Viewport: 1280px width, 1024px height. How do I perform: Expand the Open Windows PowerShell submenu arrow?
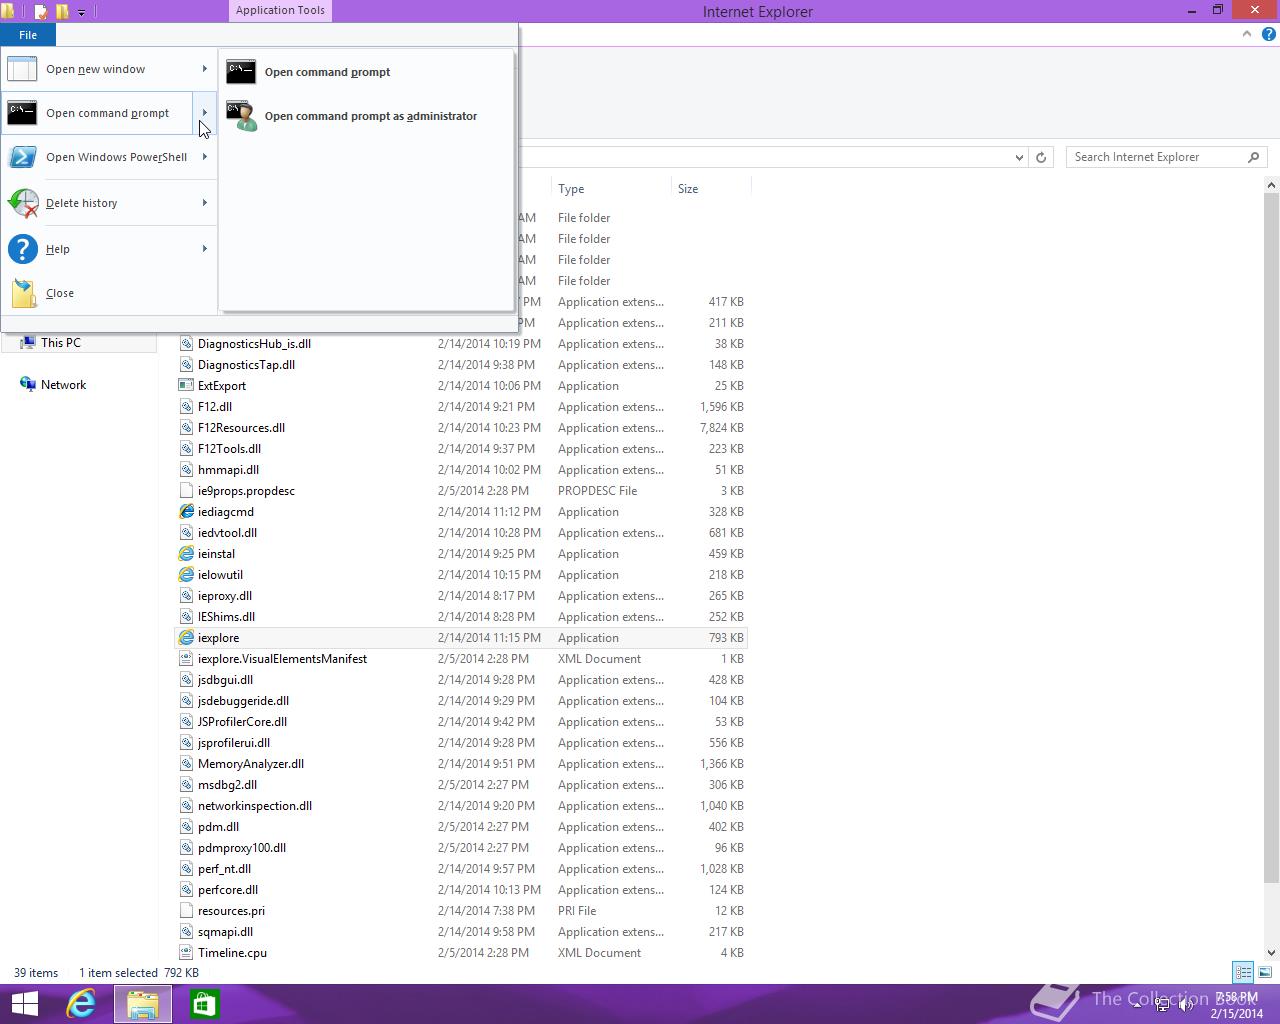tap(205, 157)
